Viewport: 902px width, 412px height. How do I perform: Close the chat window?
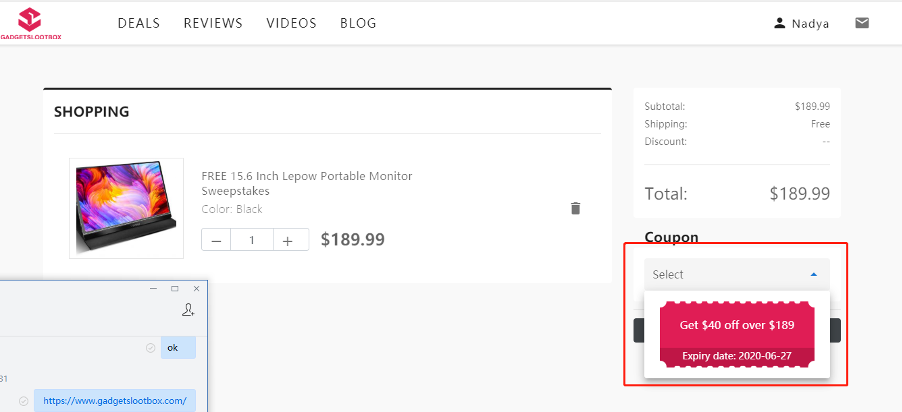click(x=196, y=288)
